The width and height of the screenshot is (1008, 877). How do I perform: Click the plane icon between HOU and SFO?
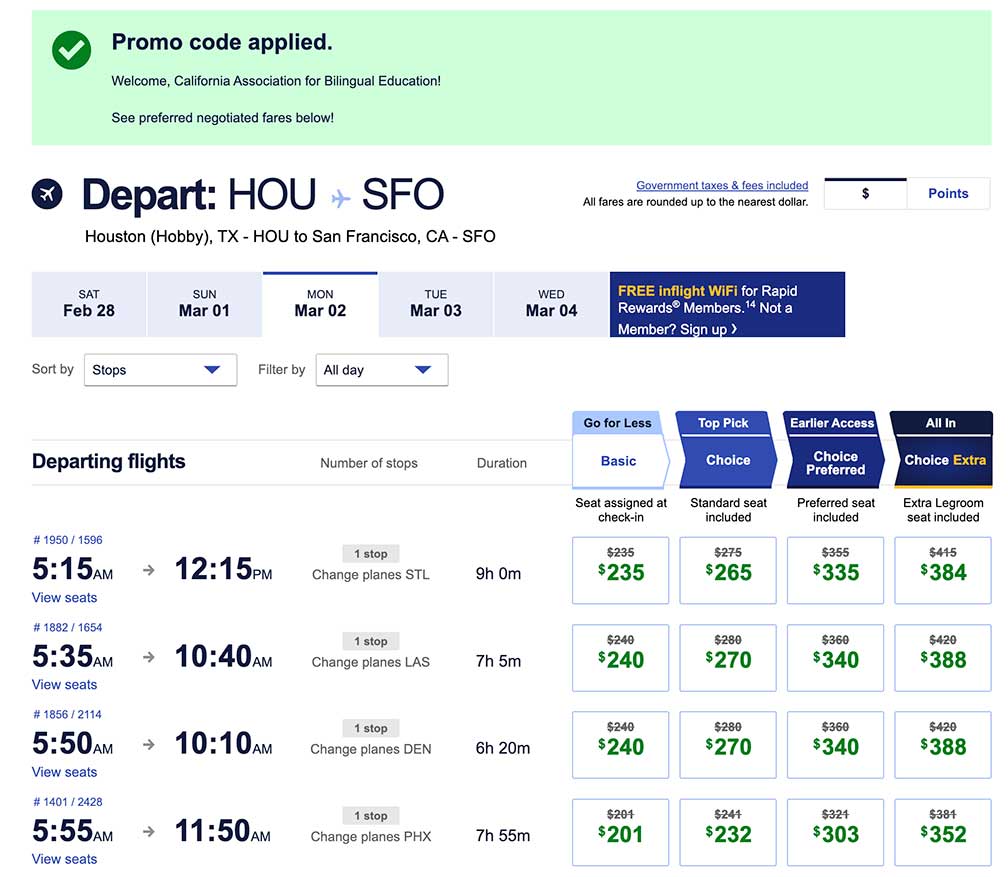tap(340, 197)
